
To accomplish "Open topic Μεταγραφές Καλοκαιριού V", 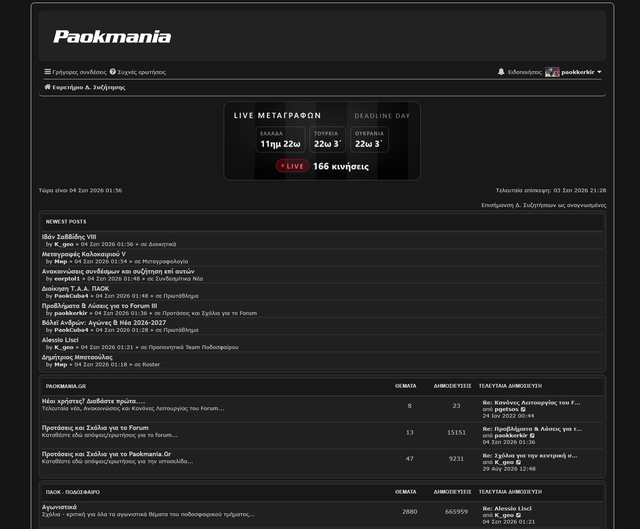I will [x=84, y=254].
